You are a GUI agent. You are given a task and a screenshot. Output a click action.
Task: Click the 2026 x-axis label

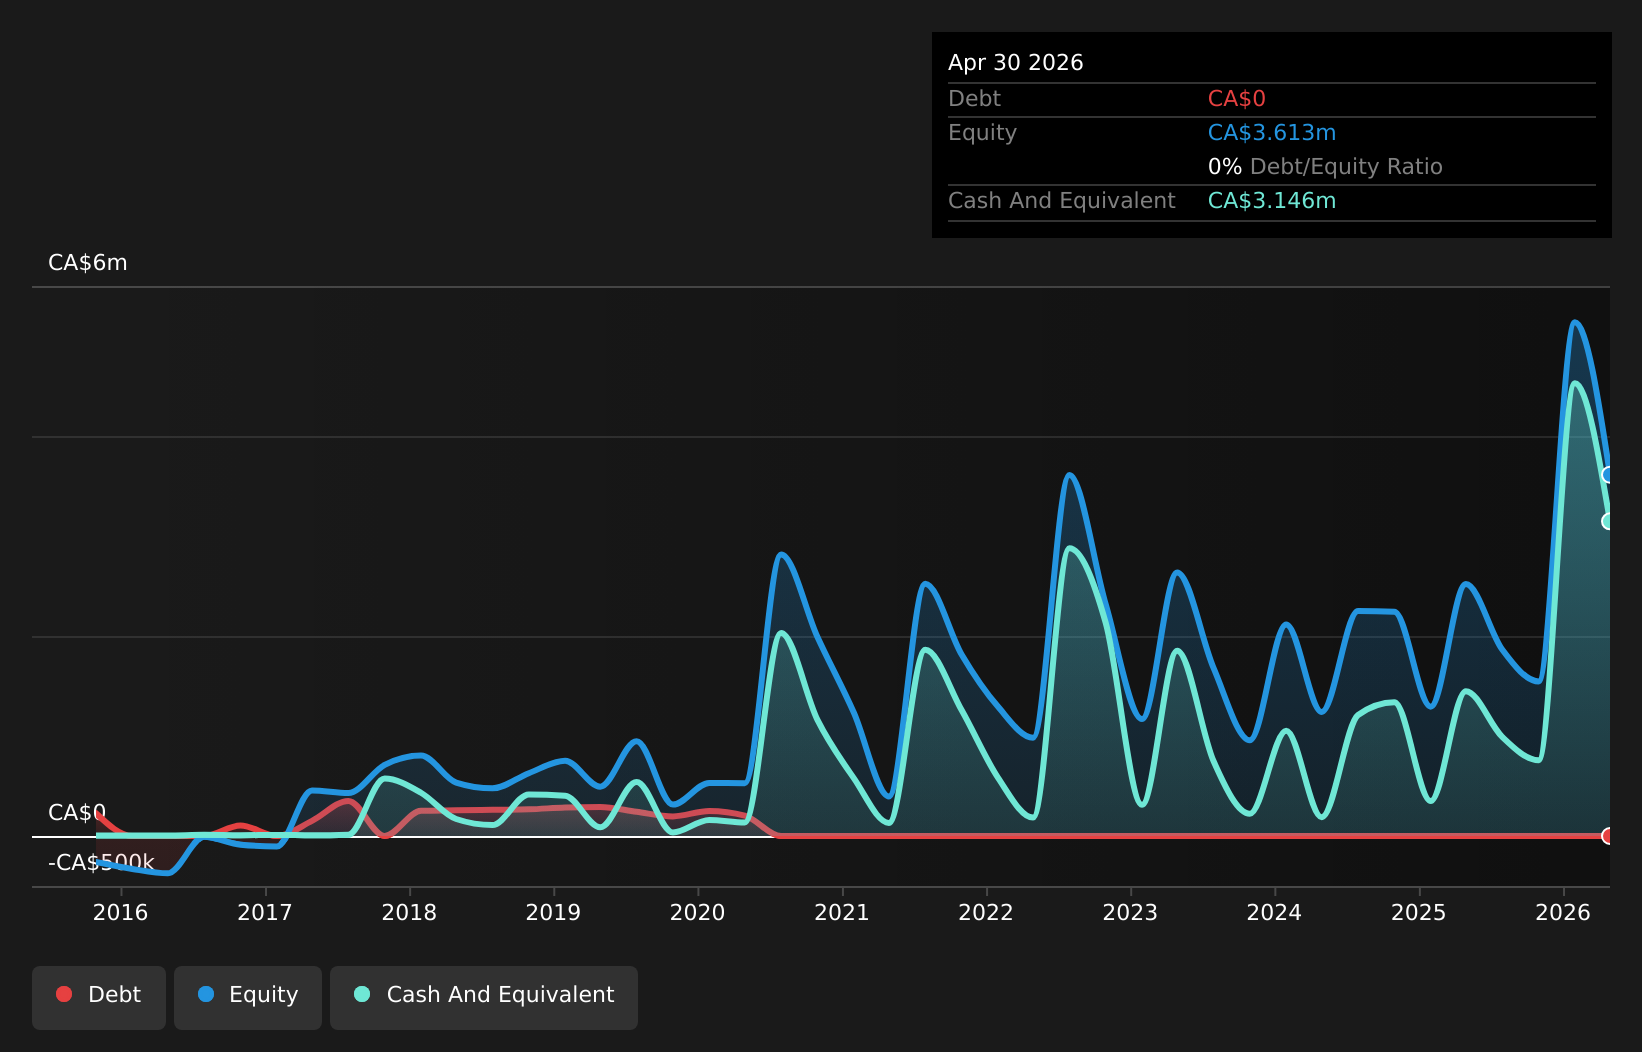(x=1563, y=912)
